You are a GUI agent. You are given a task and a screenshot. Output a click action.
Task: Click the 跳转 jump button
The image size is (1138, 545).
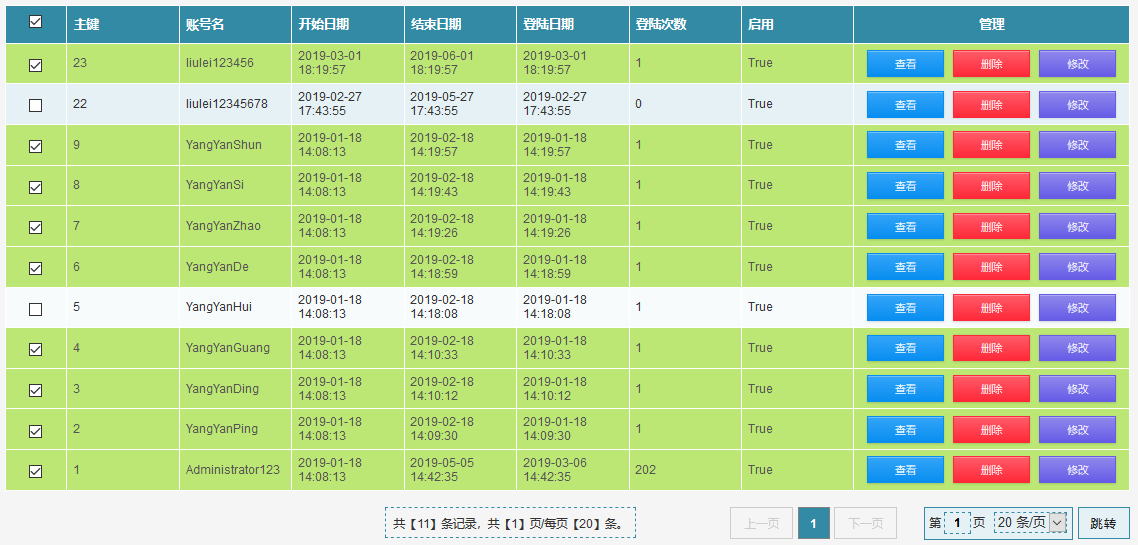click(x=1103, y=523)
